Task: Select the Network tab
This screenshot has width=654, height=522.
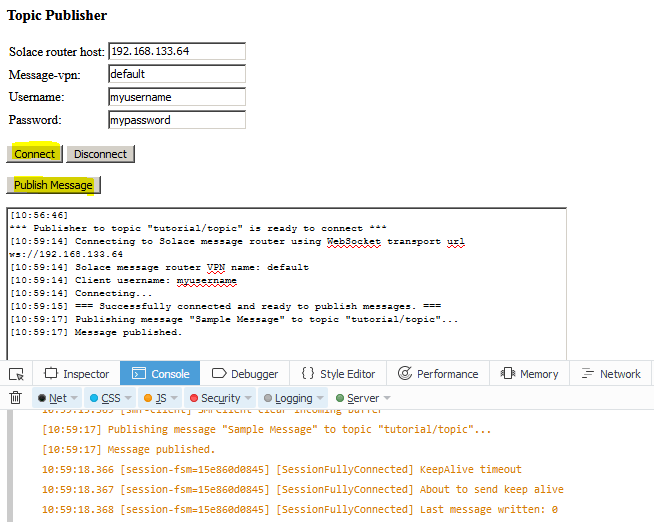Action: (x=610, y=374)
